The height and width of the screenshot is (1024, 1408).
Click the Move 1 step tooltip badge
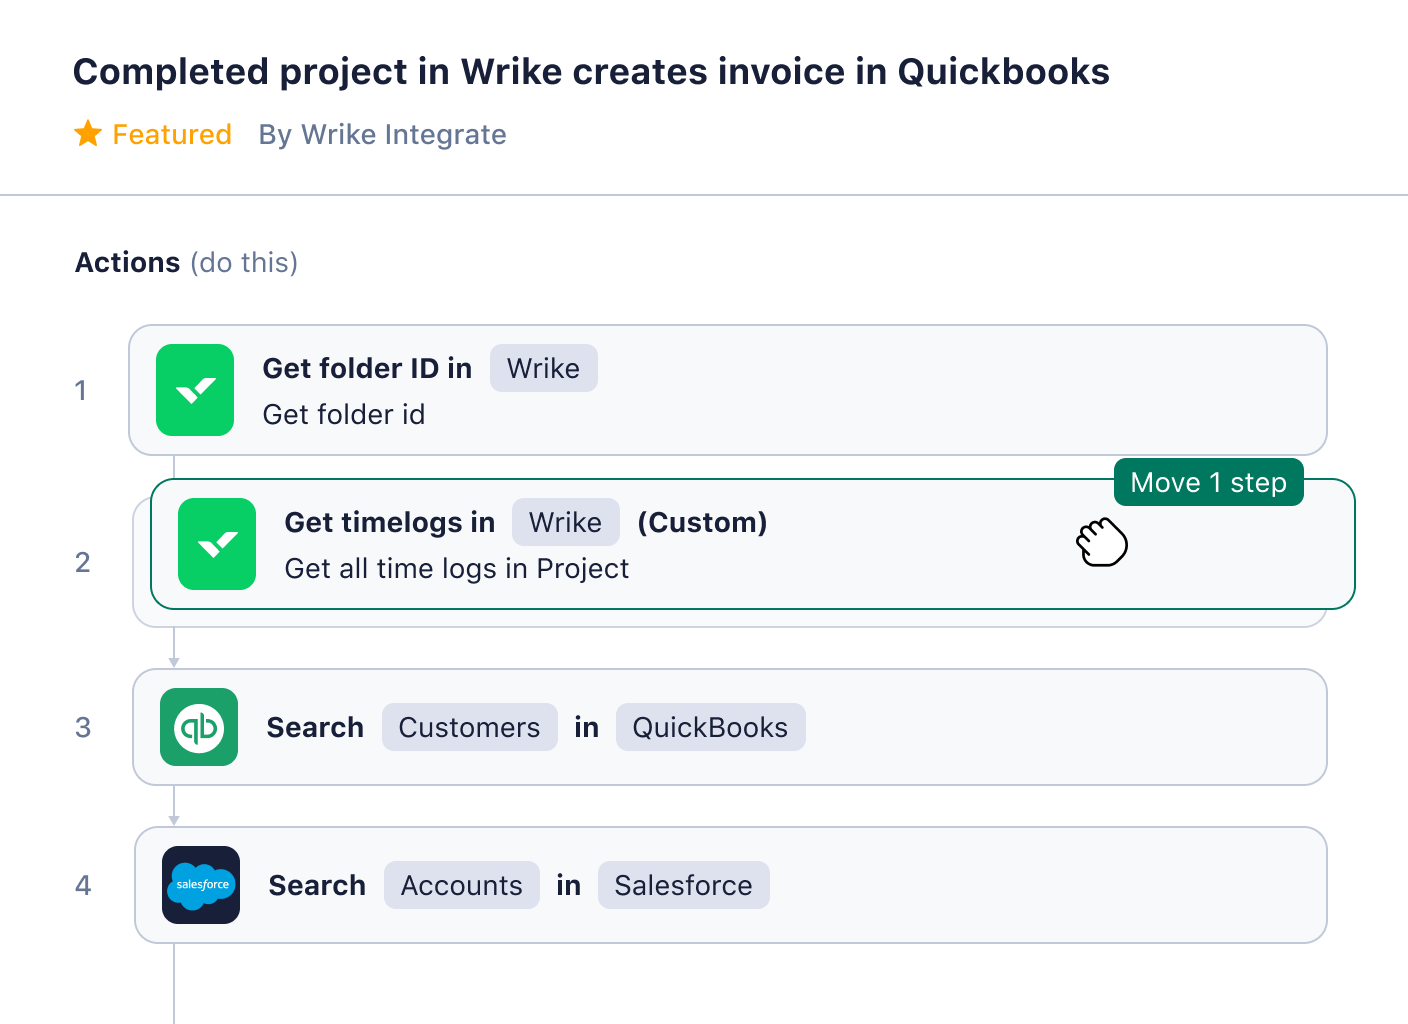1208,482
